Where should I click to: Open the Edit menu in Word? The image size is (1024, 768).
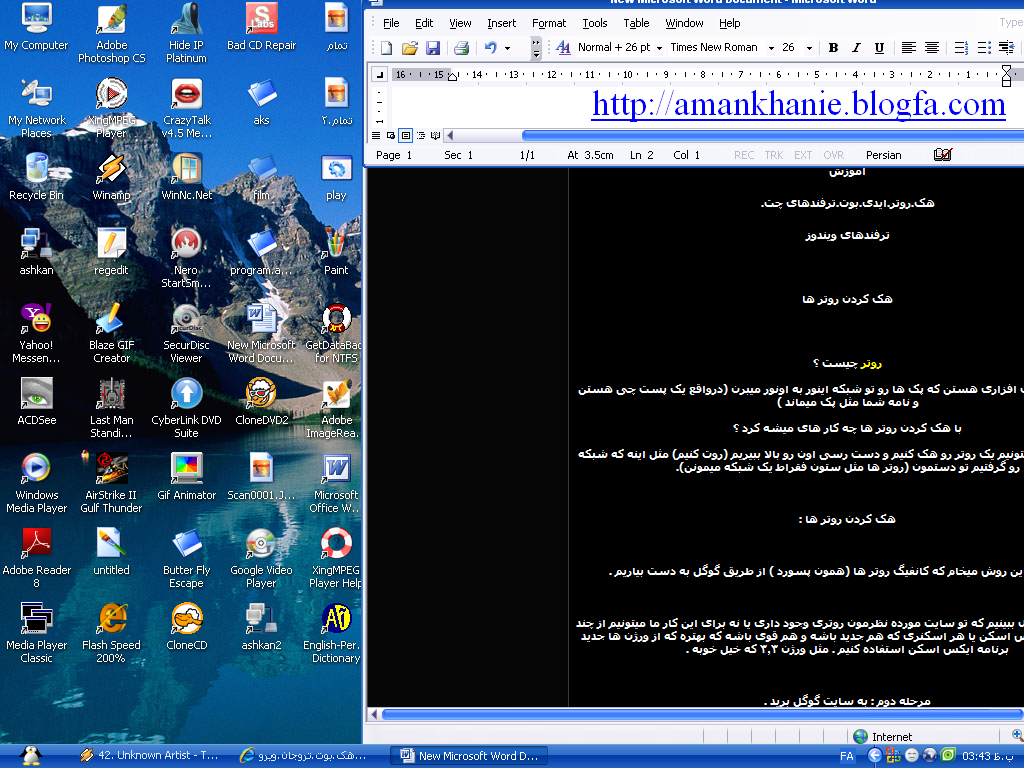pyautogui.click(x=424, y=24)
